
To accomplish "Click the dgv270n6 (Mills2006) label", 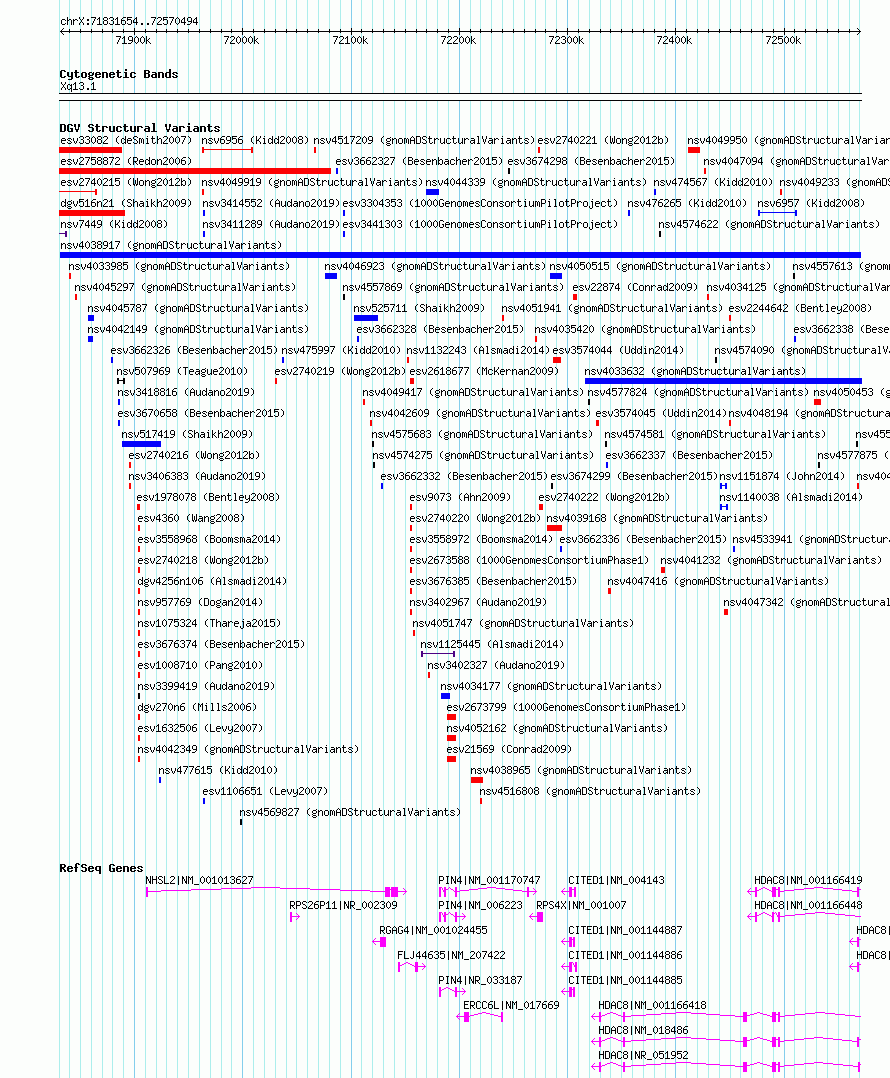I will click(197, 707).
